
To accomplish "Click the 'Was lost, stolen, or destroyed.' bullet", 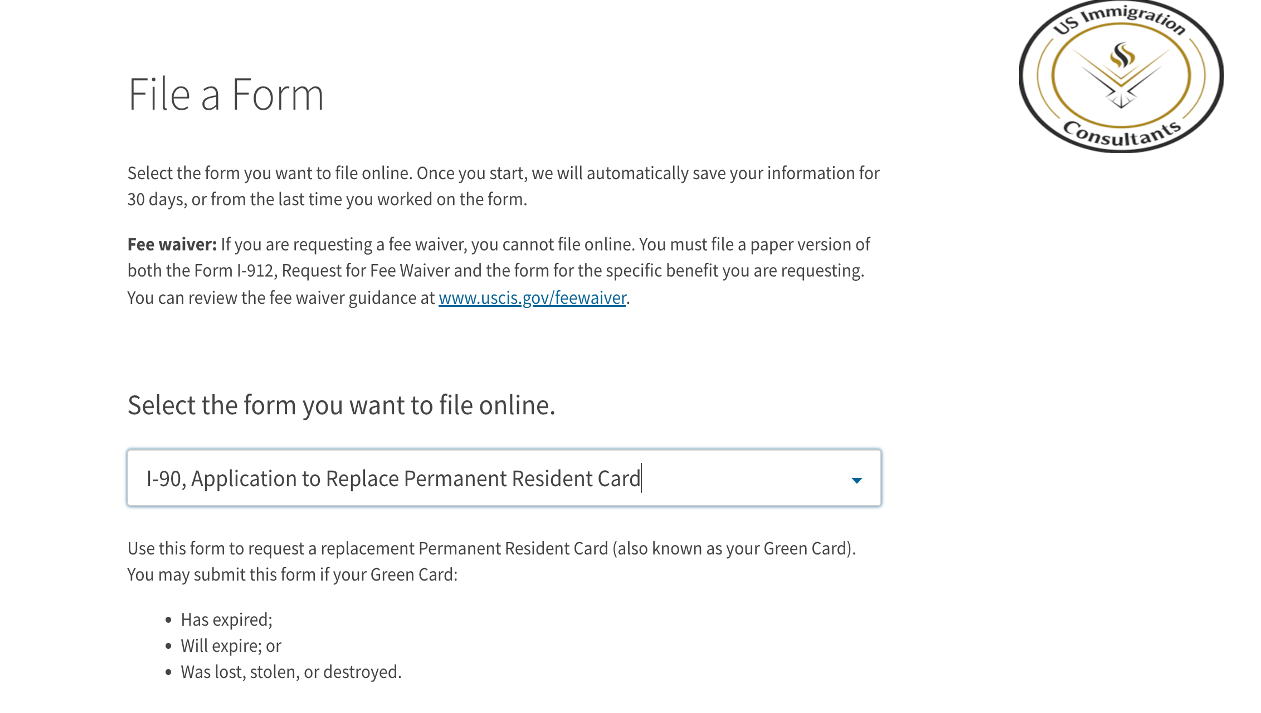I will [291, 672].
